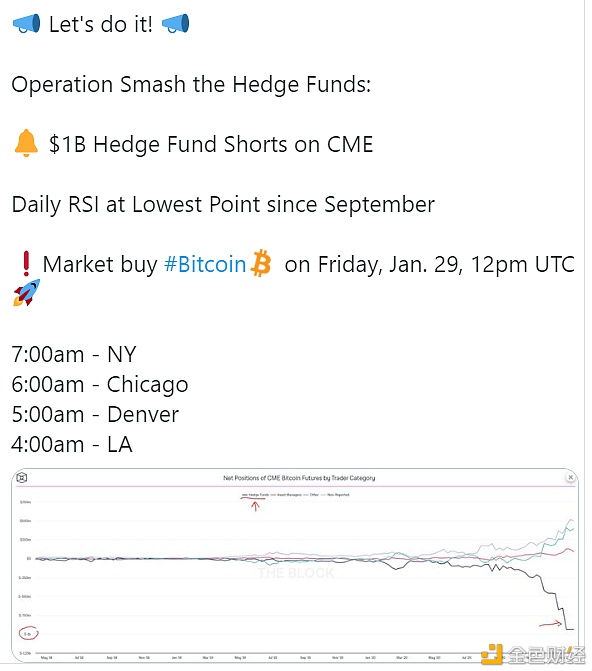The height and width of the screenshot is (671, 592).
Task: Open the CME Bitcoin Futures chart image
Action: click(x=295, y=565)
